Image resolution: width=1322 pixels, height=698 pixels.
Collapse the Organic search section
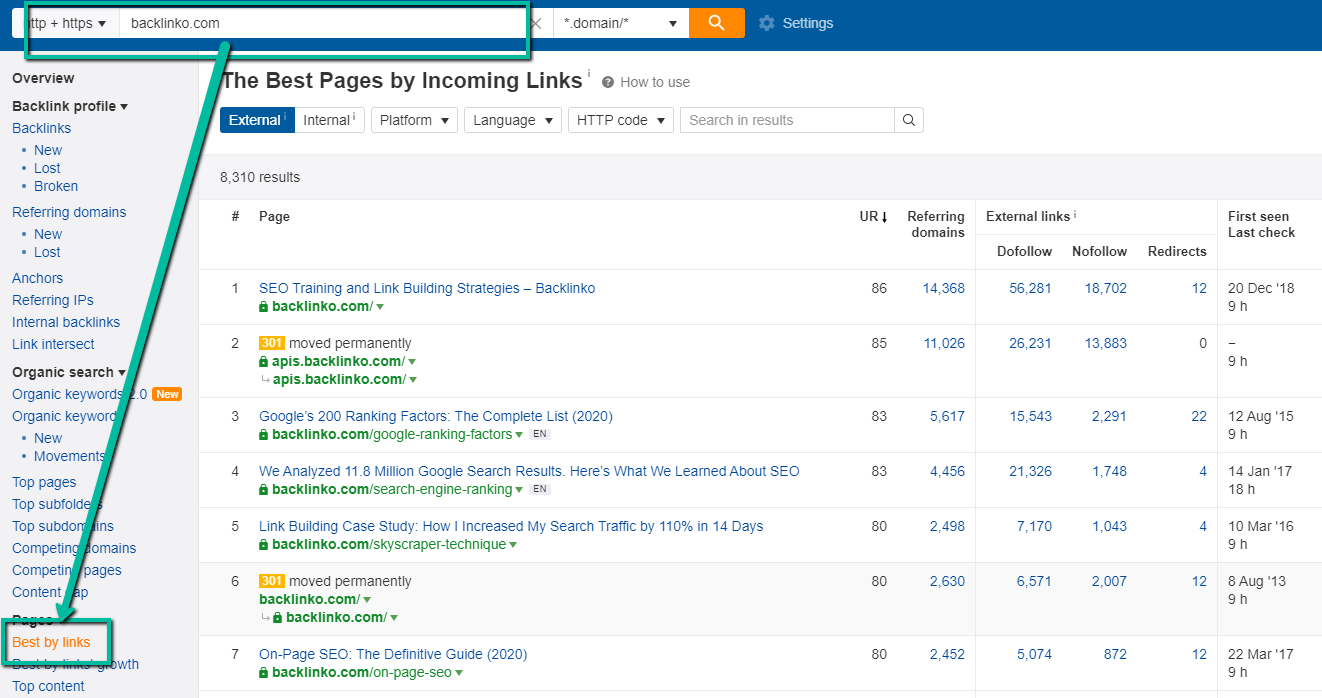point(69,372)
